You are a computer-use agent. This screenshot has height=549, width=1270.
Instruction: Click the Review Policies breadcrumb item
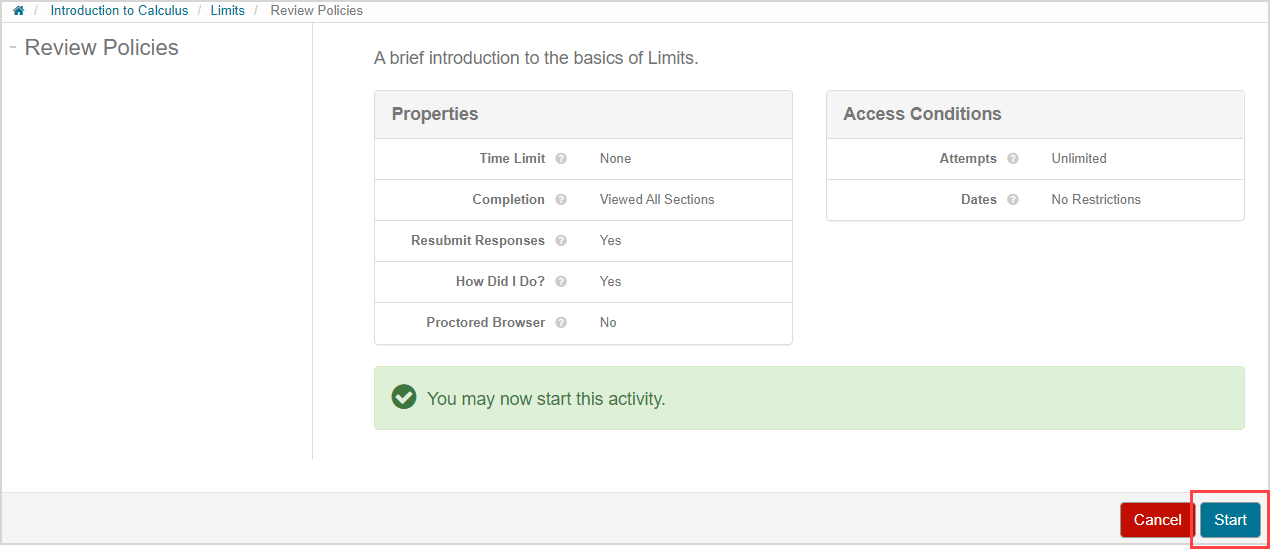pos(316,11)
